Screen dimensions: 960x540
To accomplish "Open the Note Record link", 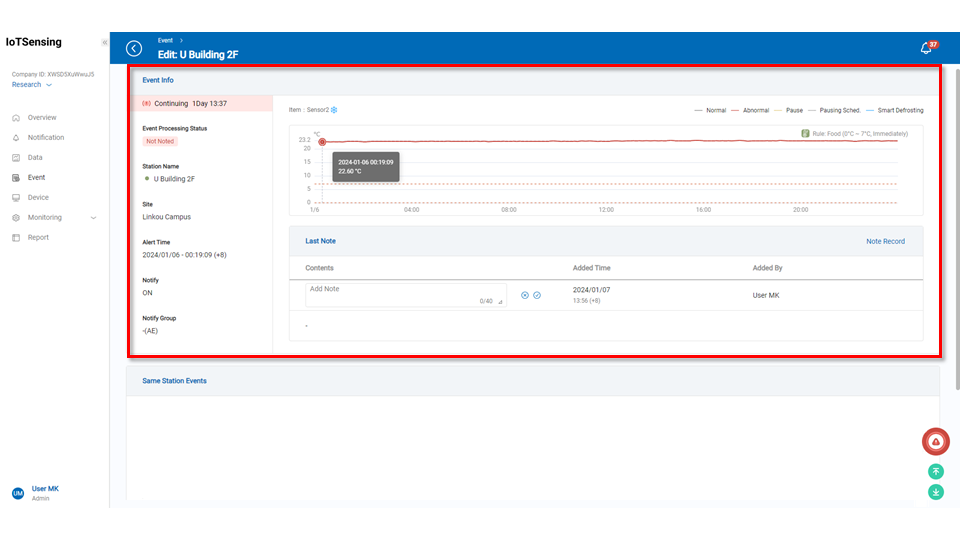I will click(x=885, y=241).
